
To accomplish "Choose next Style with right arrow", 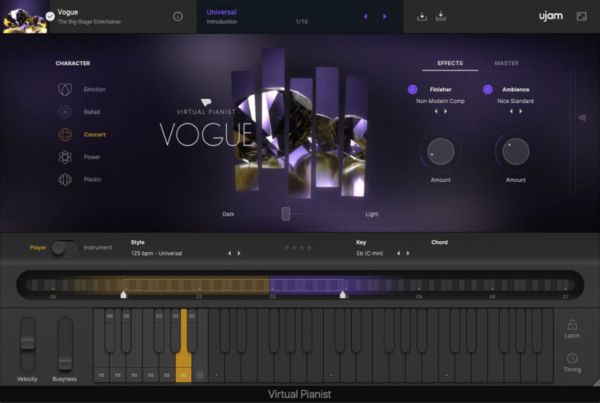I will point(239,253).
